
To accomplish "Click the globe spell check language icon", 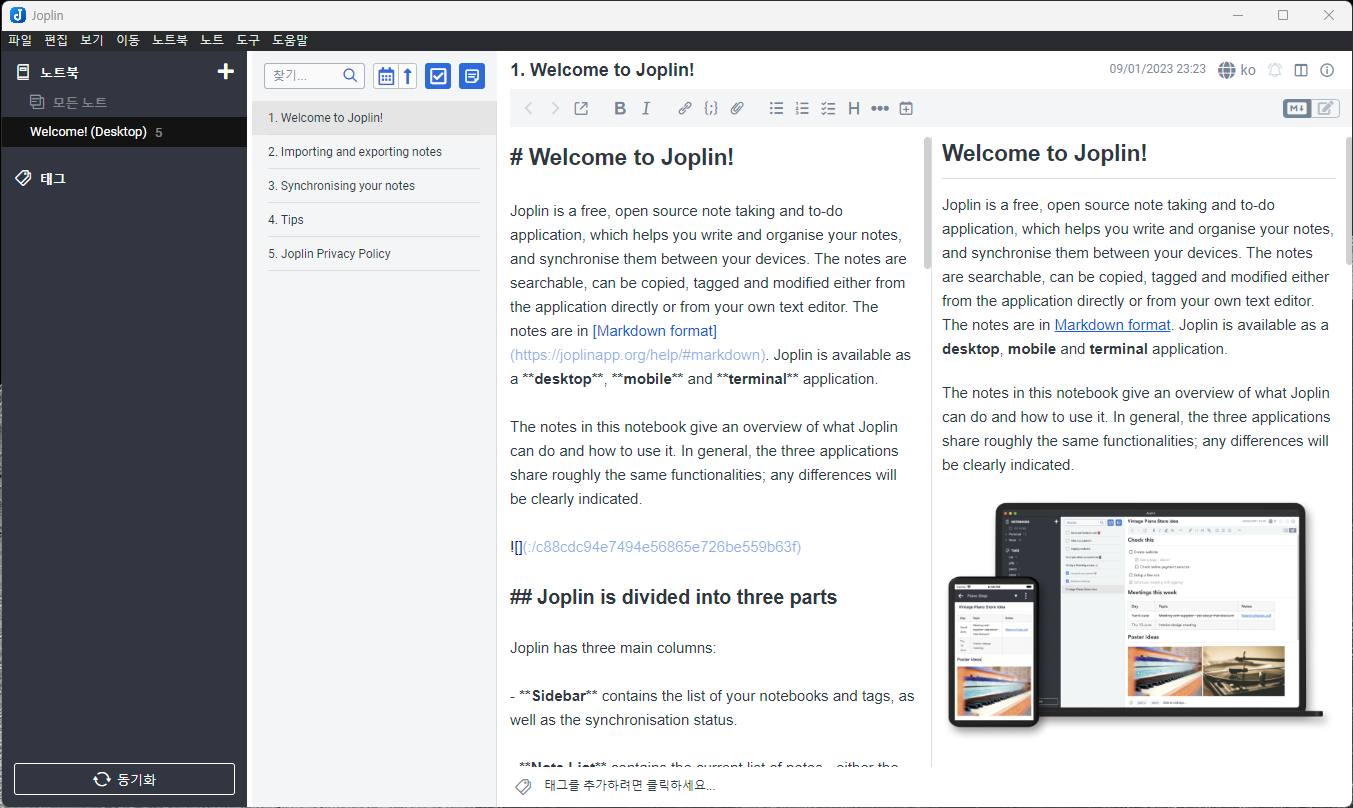I will pyautogui.click(x=1227, y=70).
